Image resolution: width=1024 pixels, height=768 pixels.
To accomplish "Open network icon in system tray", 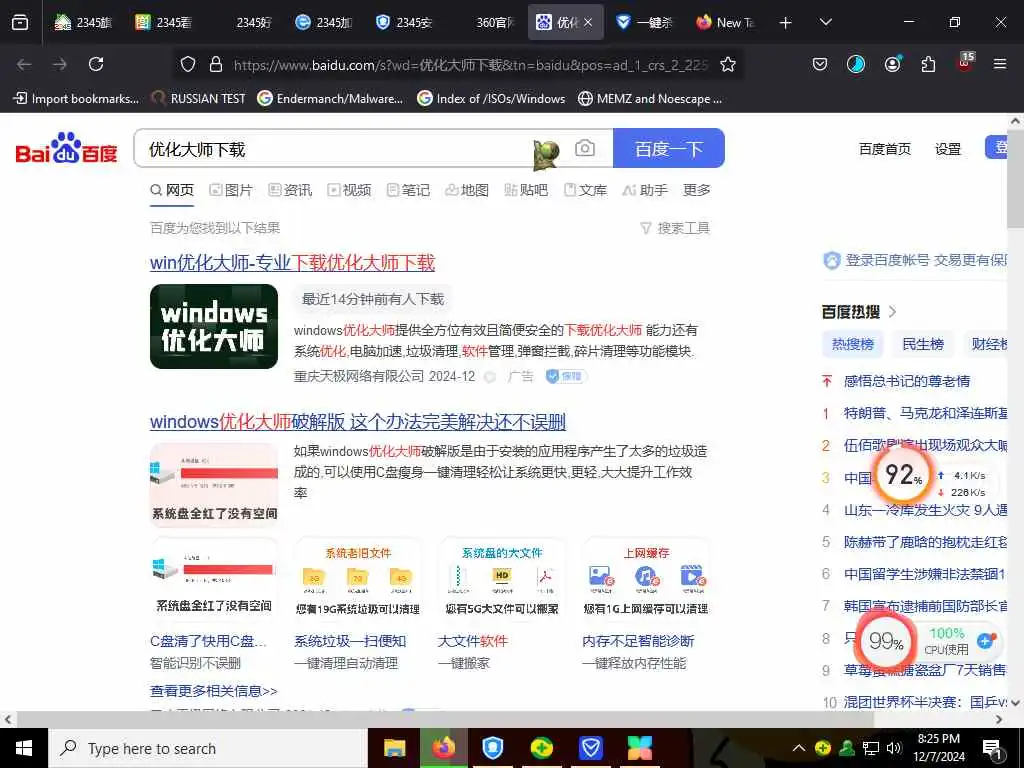I will 871,748.
